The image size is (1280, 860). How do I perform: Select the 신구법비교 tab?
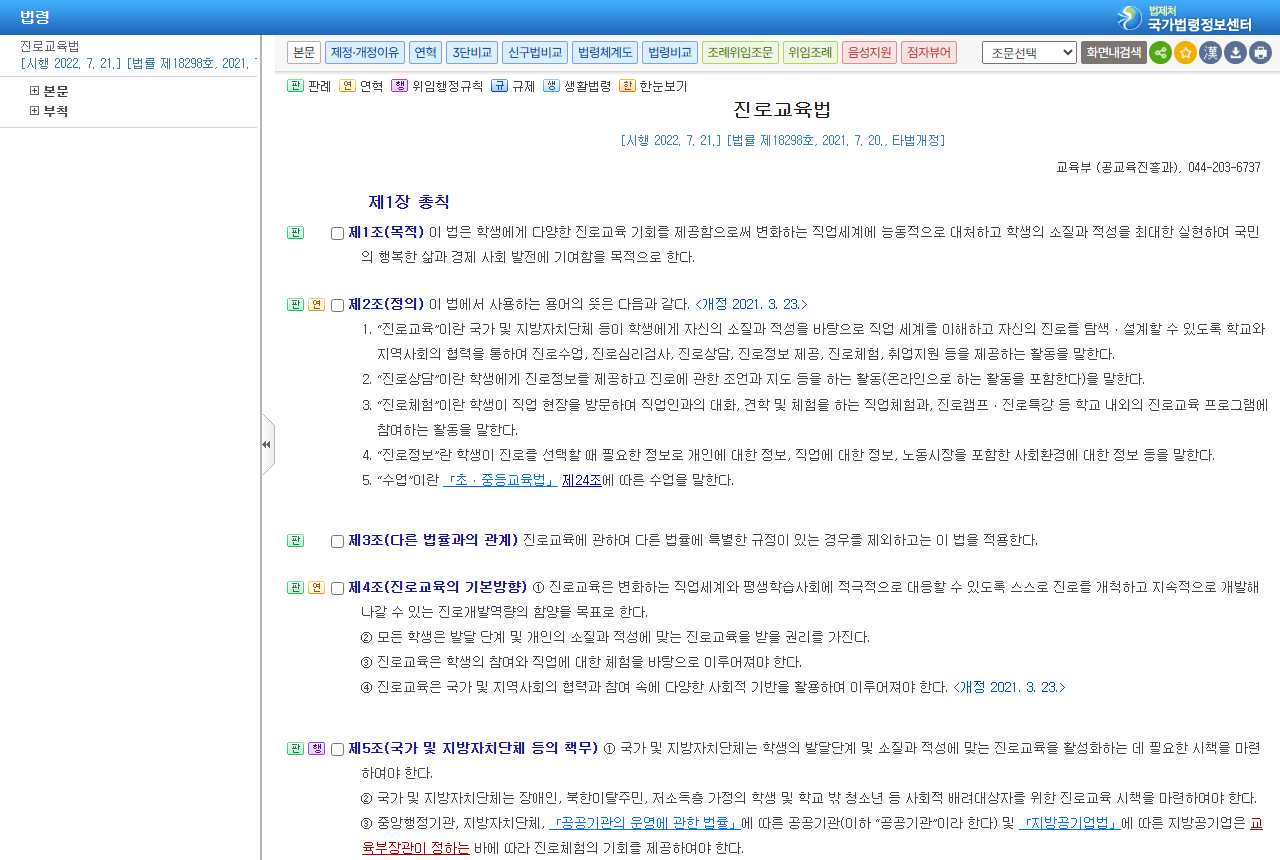pyautogui.click(x=535, y=53)
